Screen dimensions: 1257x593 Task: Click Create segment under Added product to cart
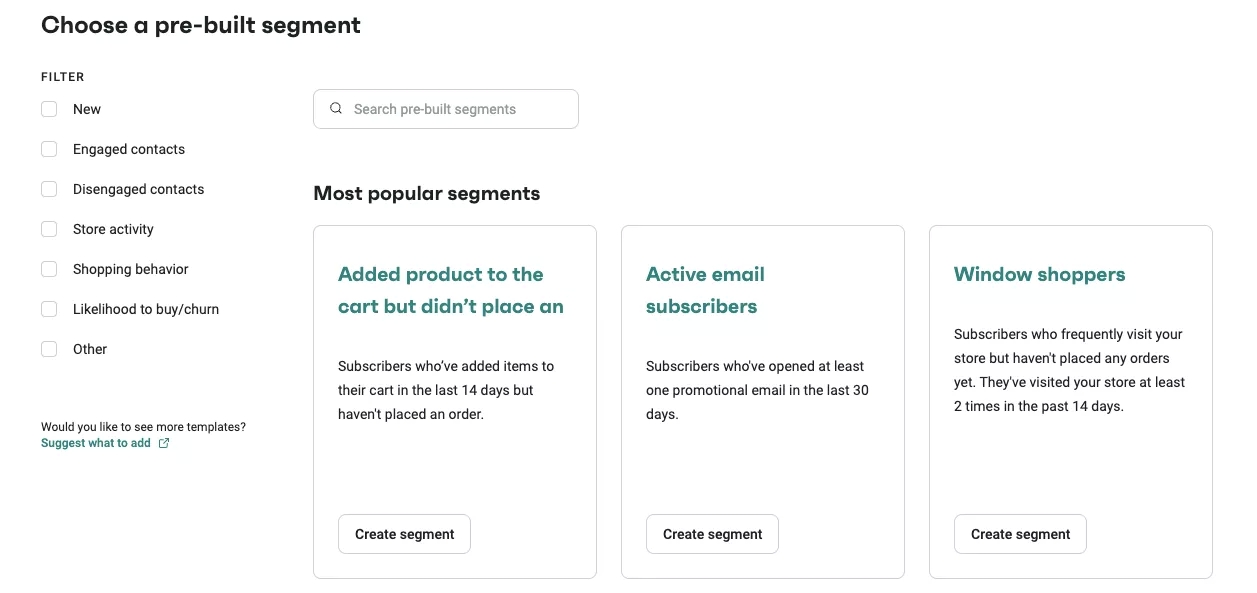pos(404,534)
